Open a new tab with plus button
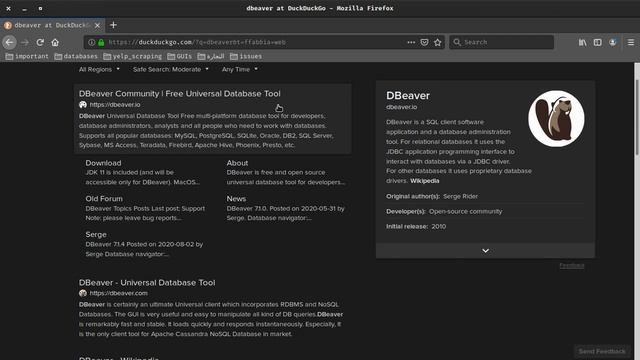The image size is (640, 360). (113, 25)
